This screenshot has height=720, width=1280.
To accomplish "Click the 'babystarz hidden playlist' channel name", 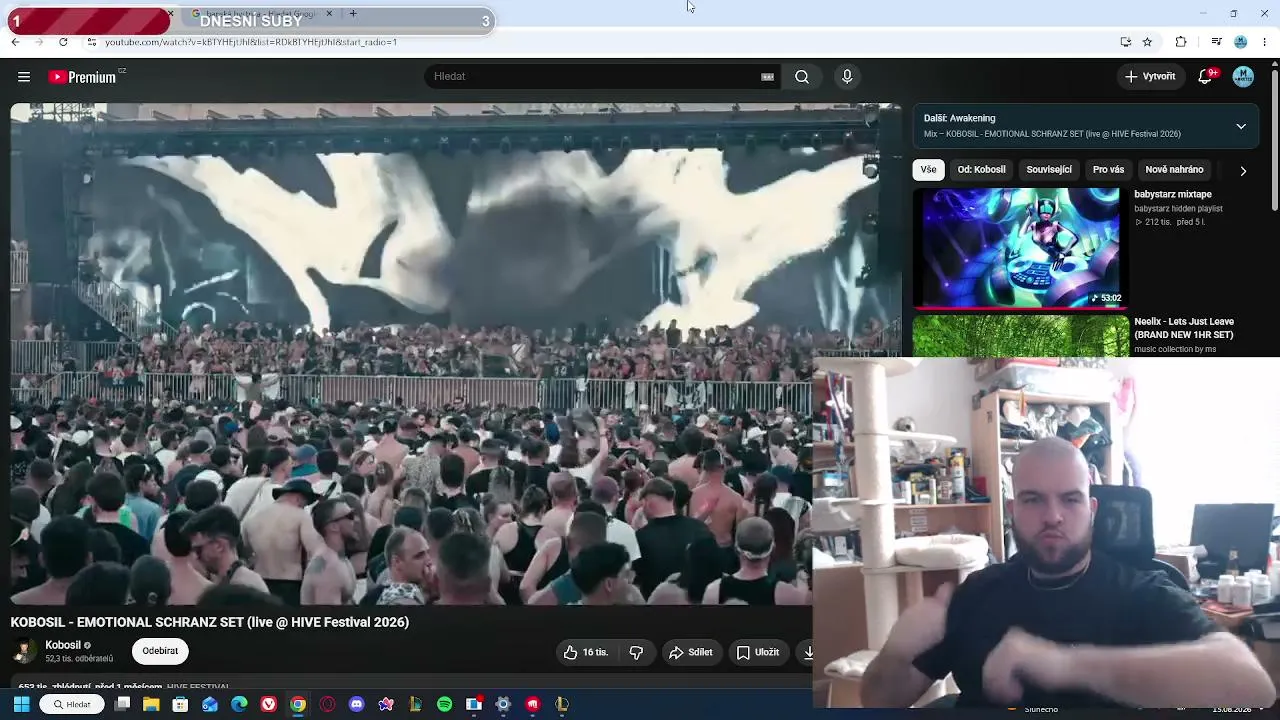I will 1178,209.
